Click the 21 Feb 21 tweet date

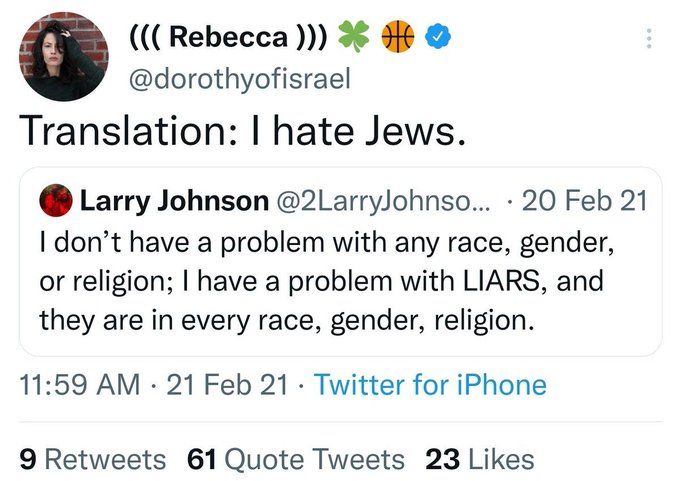pos(225,386)
